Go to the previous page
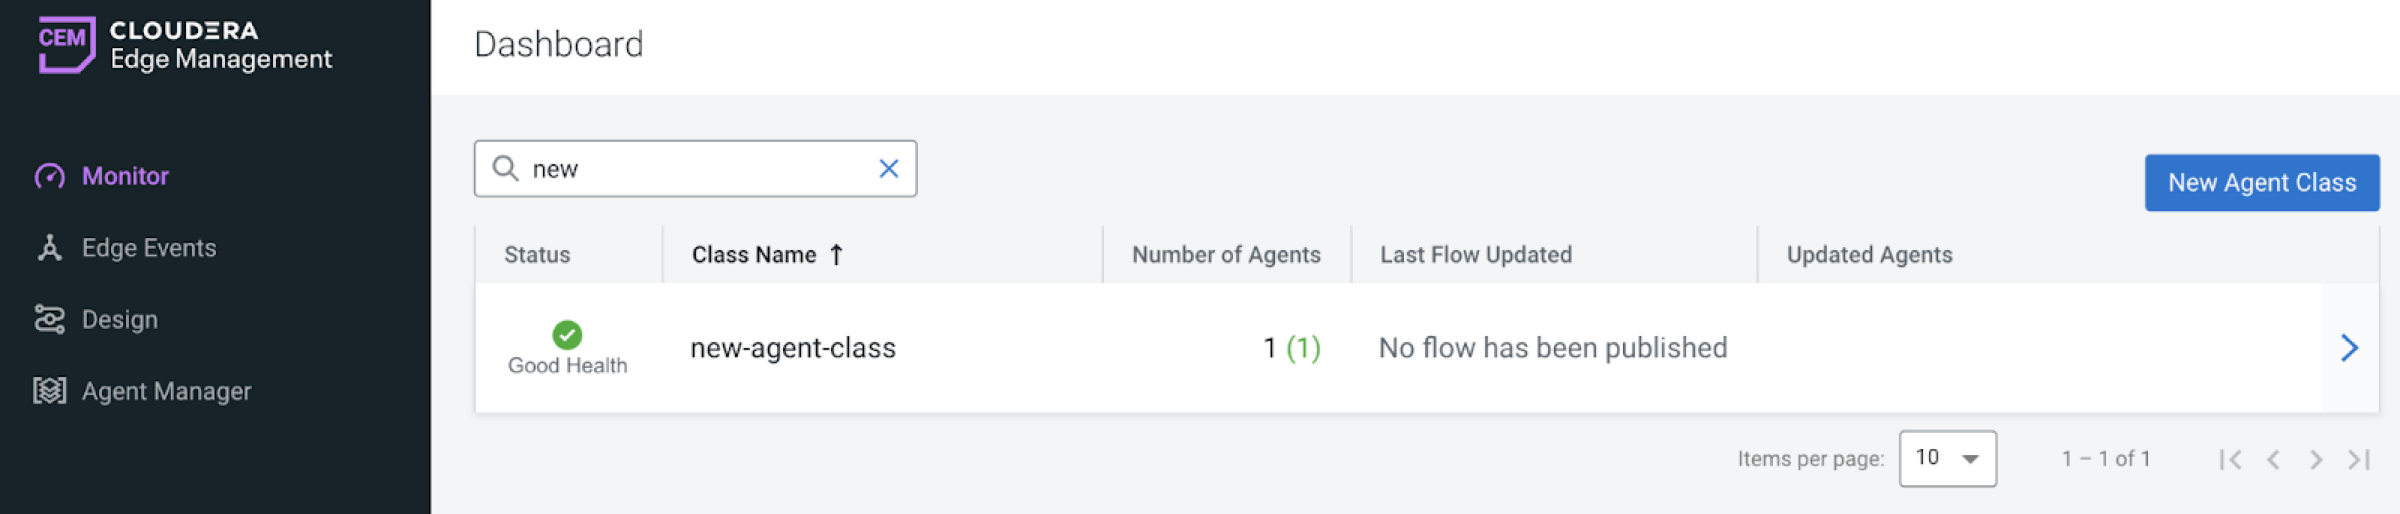2400x514 pixels. [2273, 459]
